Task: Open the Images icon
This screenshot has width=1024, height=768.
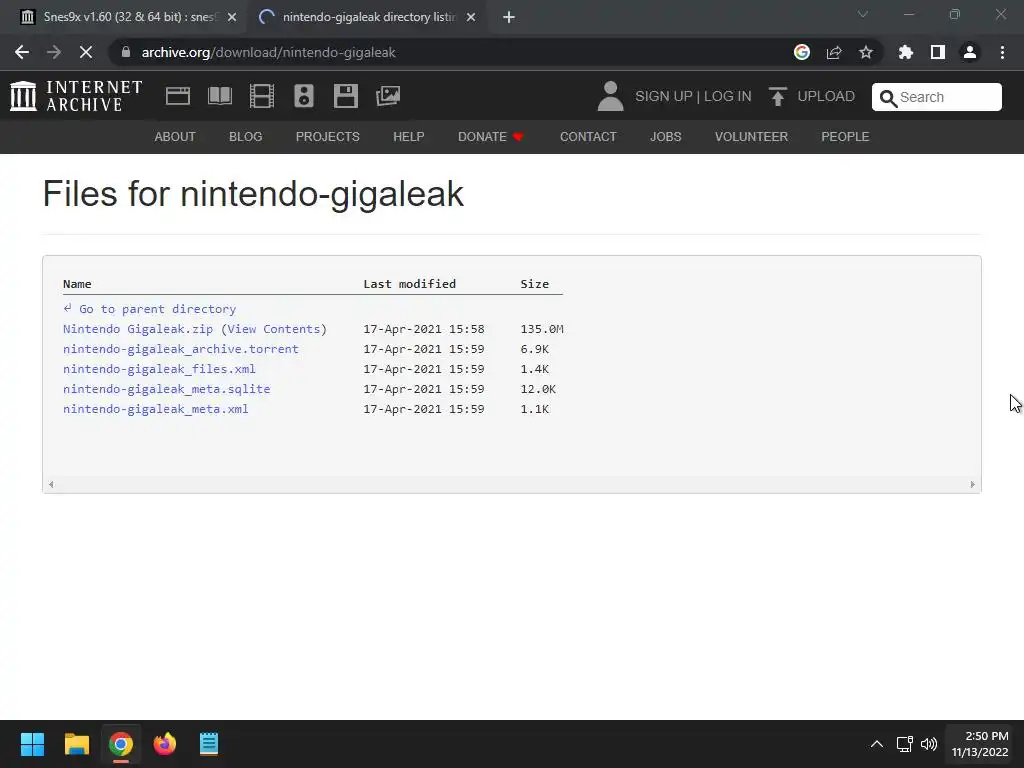Action: point(388,96)
